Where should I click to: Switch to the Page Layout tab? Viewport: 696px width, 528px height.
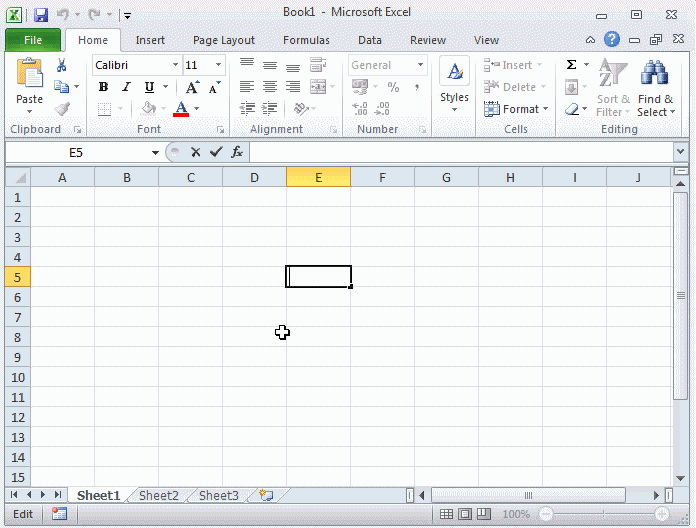(224, 41)
